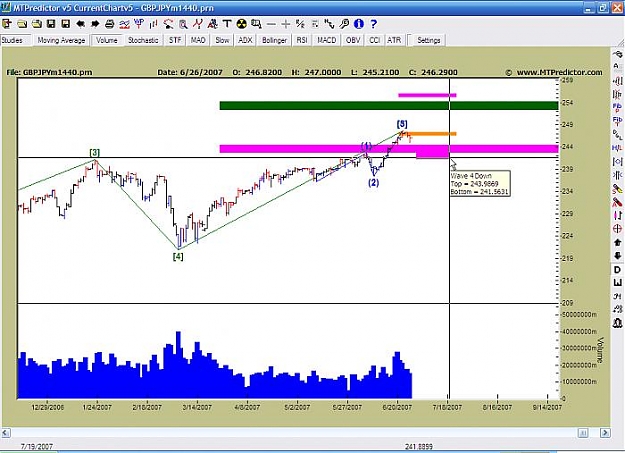The width and height of the screenshot is (625, 453).
Task: Click the small top magenta zone bar
Action: (x=427, y=95)
